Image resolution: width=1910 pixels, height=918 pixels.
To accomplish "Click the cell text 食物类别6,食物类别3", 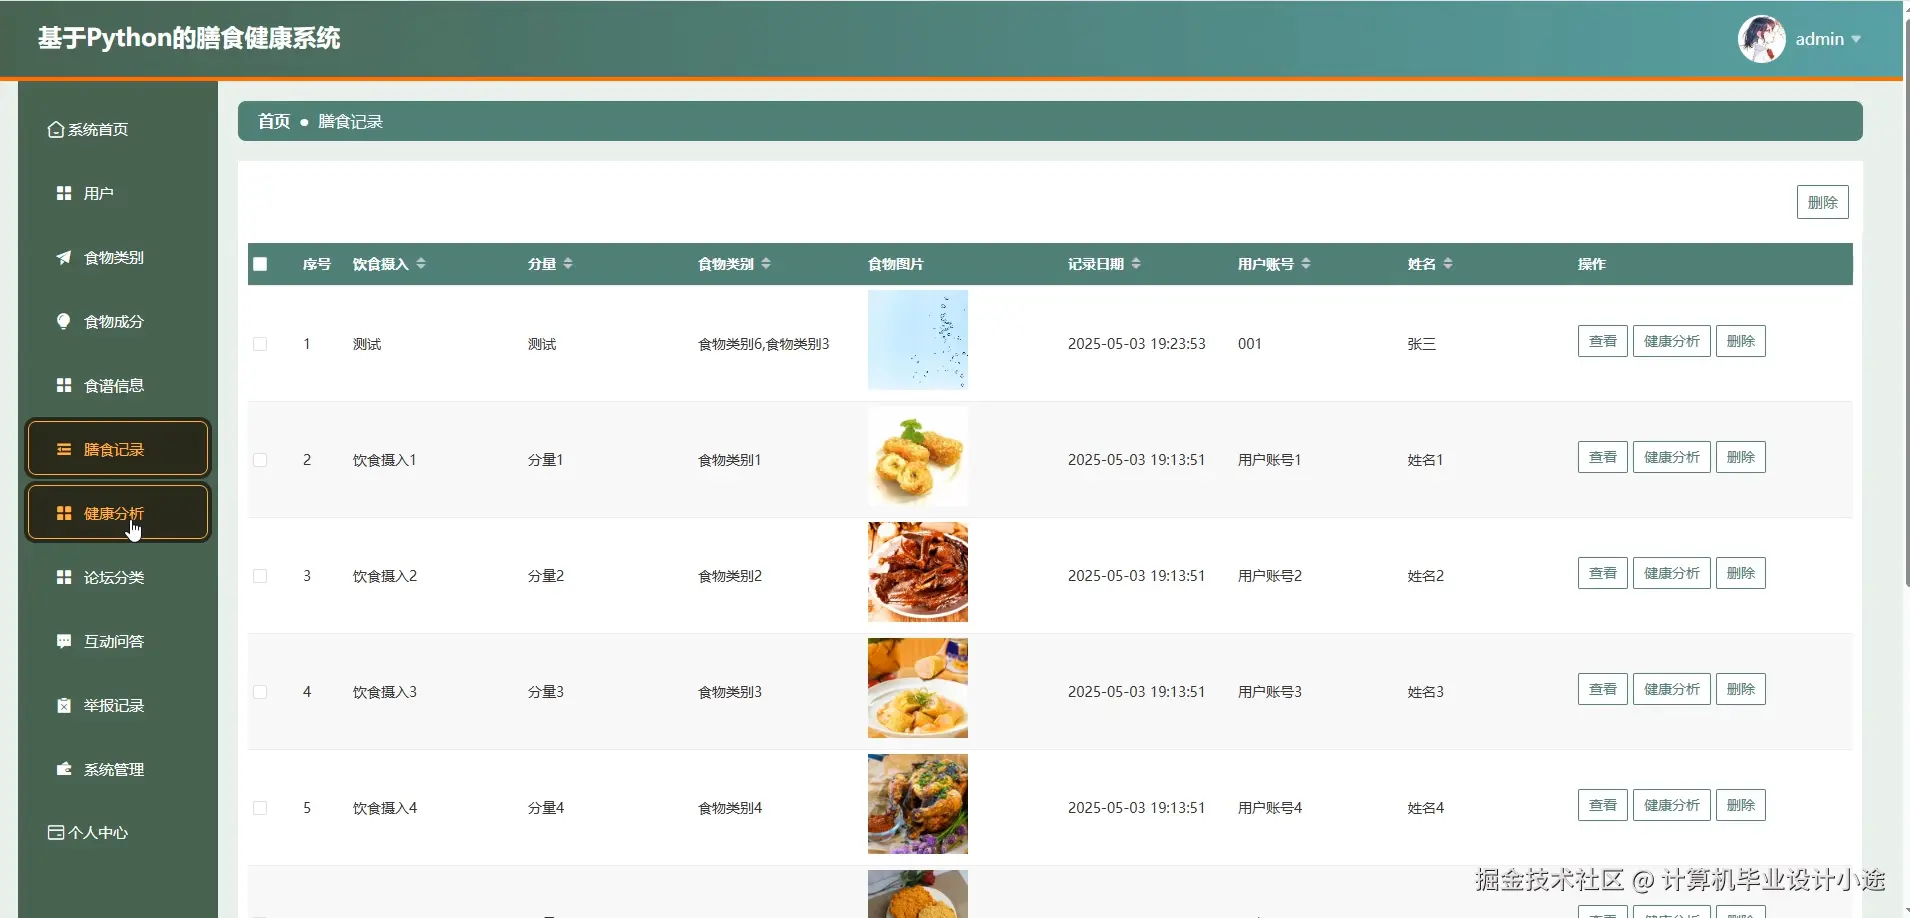I will pos(763,344).
